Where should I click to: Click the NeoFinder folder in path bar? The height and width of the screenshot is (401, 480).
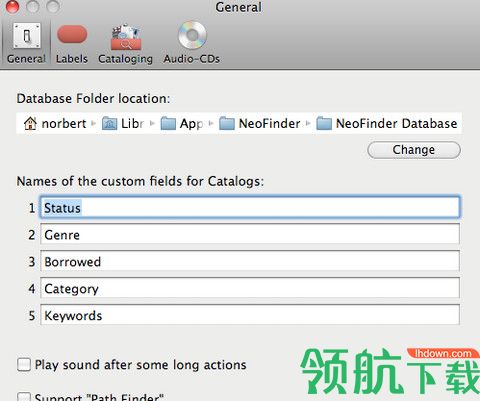pos(260,124)
